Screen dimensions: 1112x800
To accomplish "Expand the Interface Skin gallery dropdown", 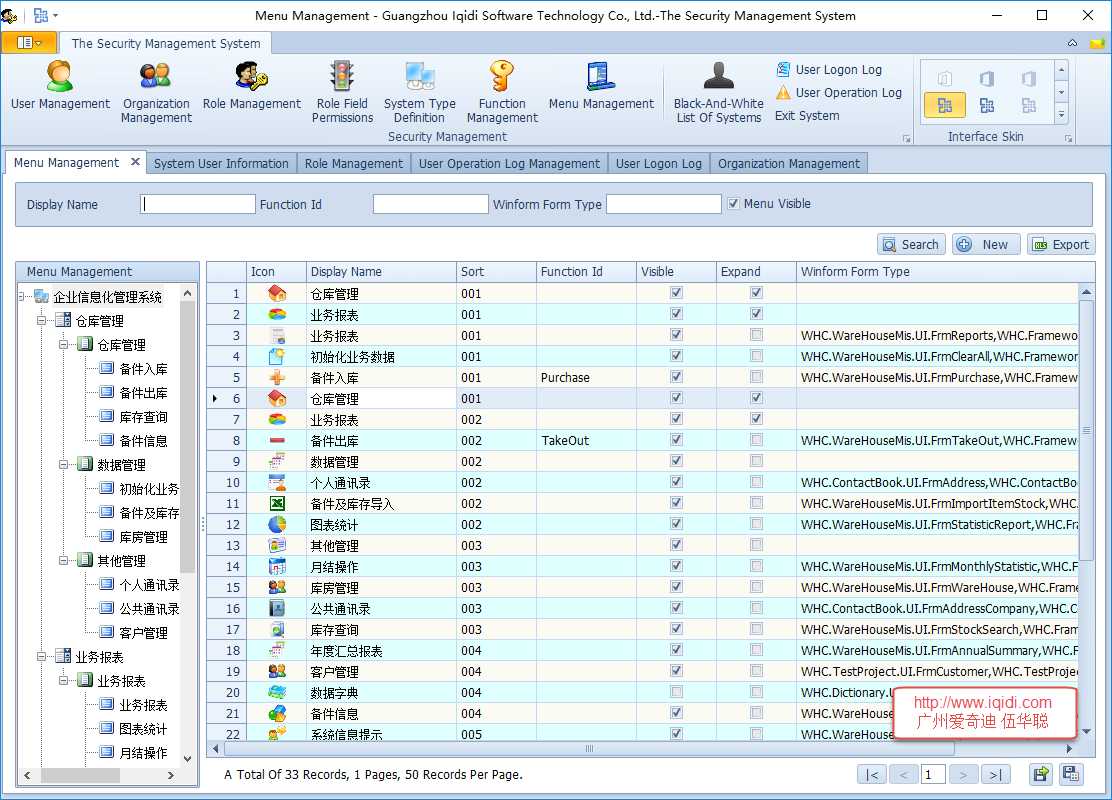I will pyautogui.click(x=1061, y=113).
